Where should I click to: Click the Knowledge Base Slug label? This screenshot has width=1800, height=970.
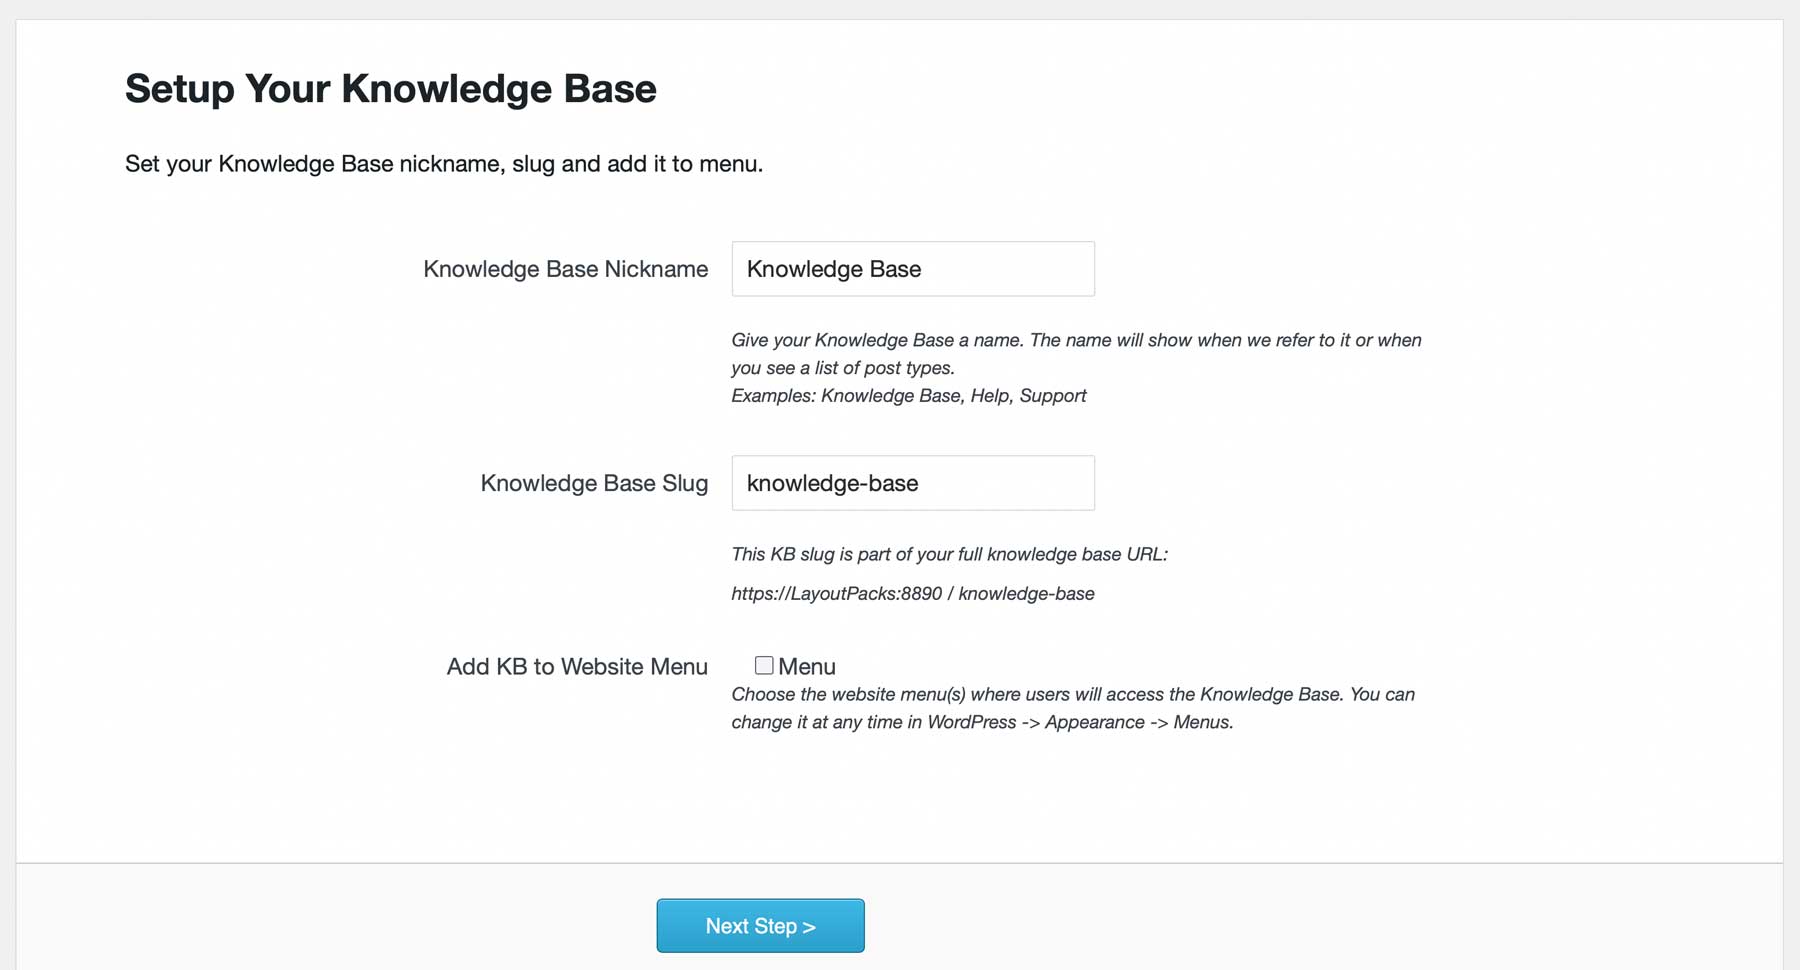click(x=595, y=482)
